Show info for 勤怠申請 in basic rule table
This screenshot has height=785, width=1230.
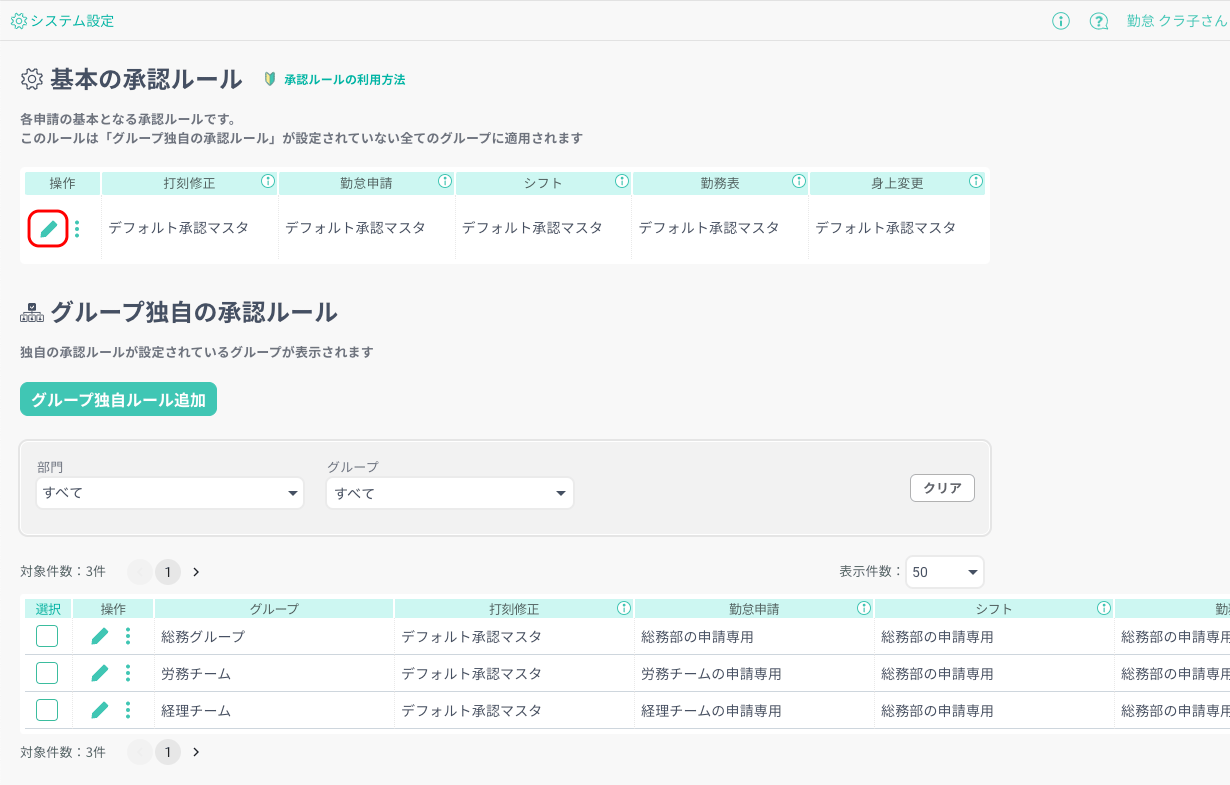click(444, 182)
